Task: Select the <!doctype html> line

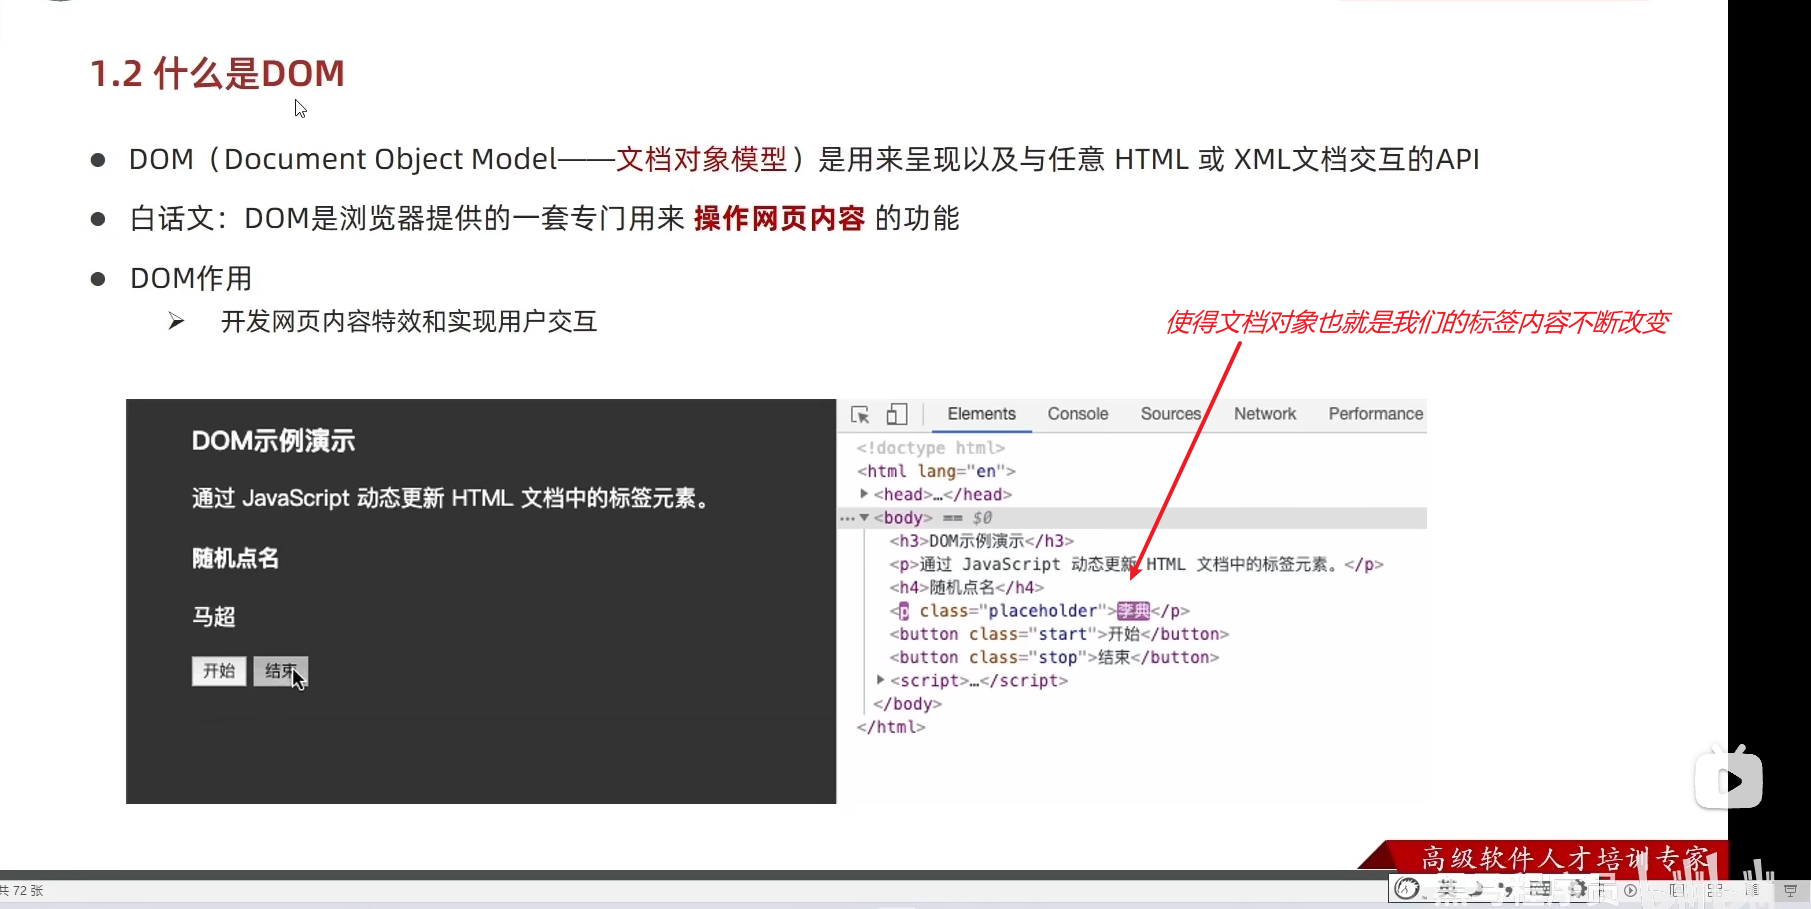Action: pyautogui.click(x=930, y=448)
